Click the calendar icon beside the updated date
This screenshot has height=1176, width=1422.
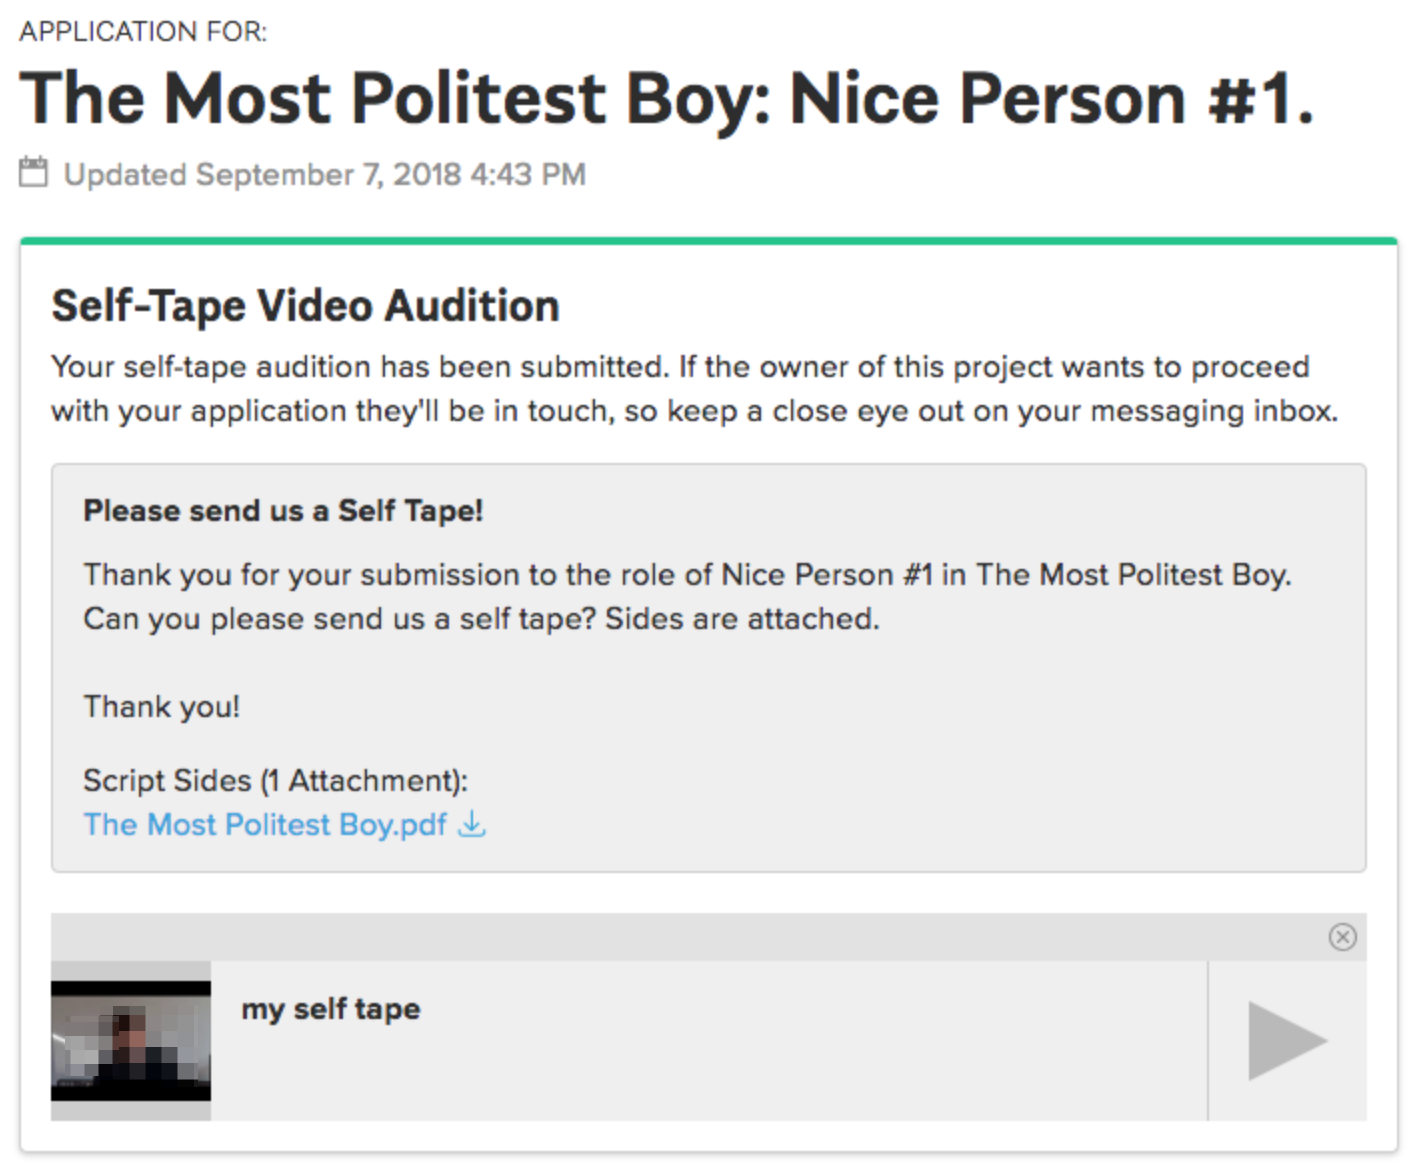coord(33,172)
